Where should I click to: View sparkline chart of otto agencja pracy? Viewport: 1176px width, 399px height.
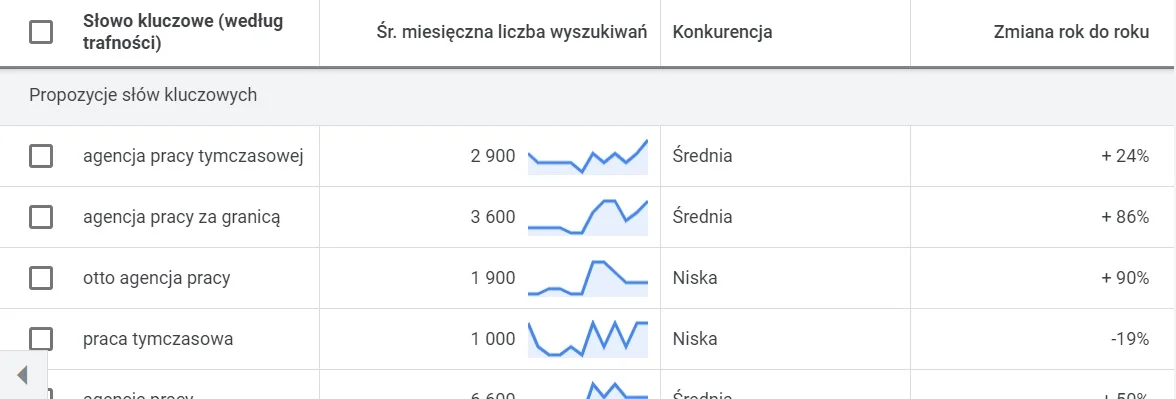point(588,278)
